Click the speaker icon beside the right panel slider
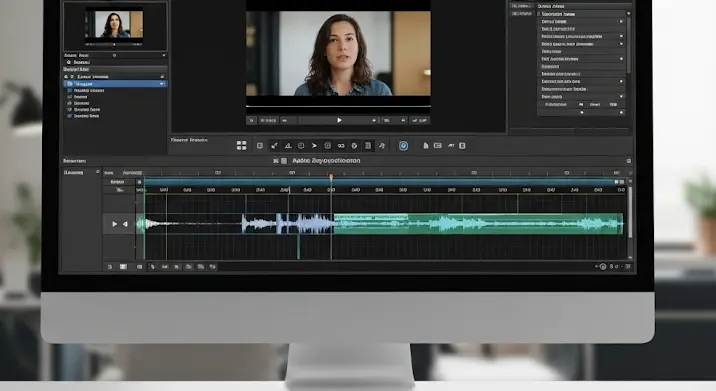This screenshot has width=716, height=391. (x=621, y=112)
